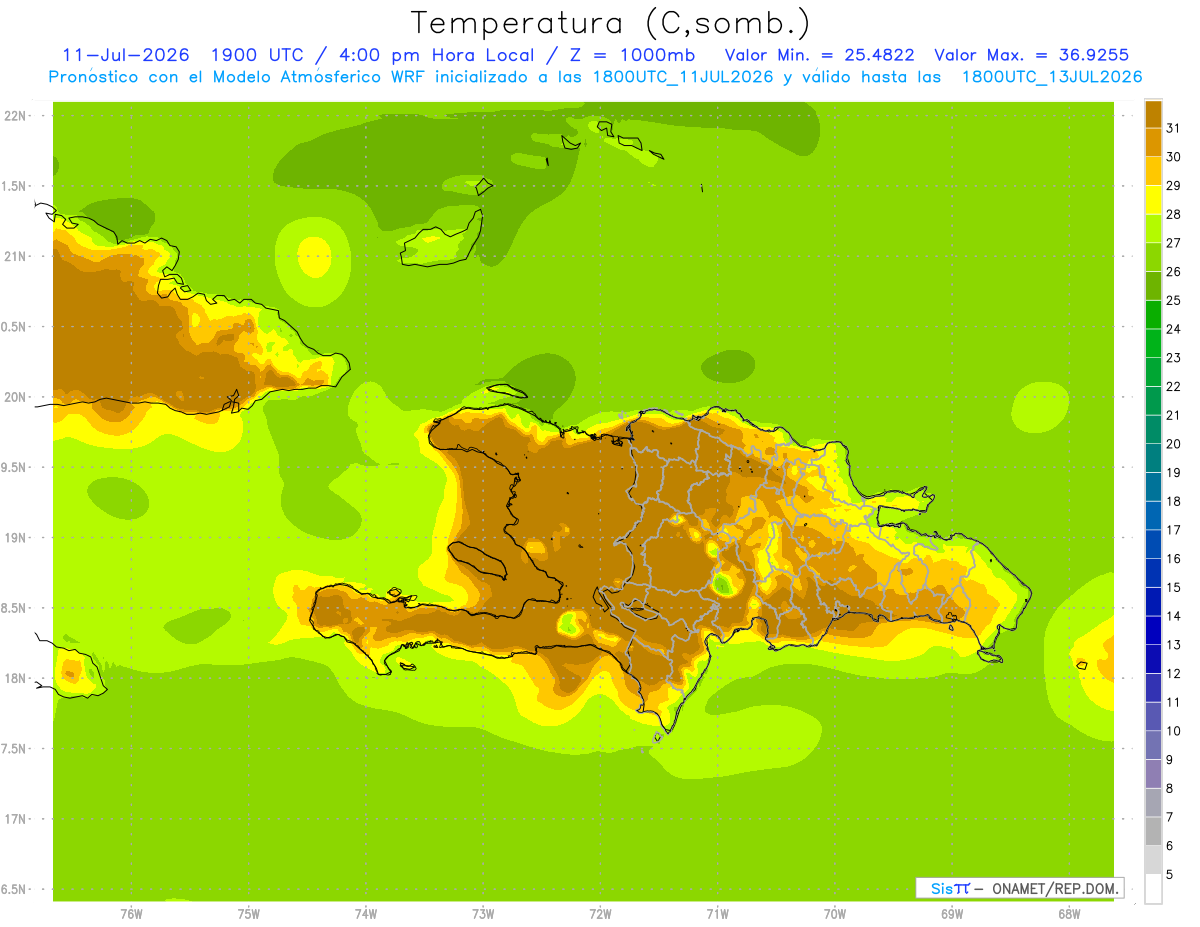Click legend value label '5'
The width and height of the screenshot is (1200, 927).
pos(1170,875)
